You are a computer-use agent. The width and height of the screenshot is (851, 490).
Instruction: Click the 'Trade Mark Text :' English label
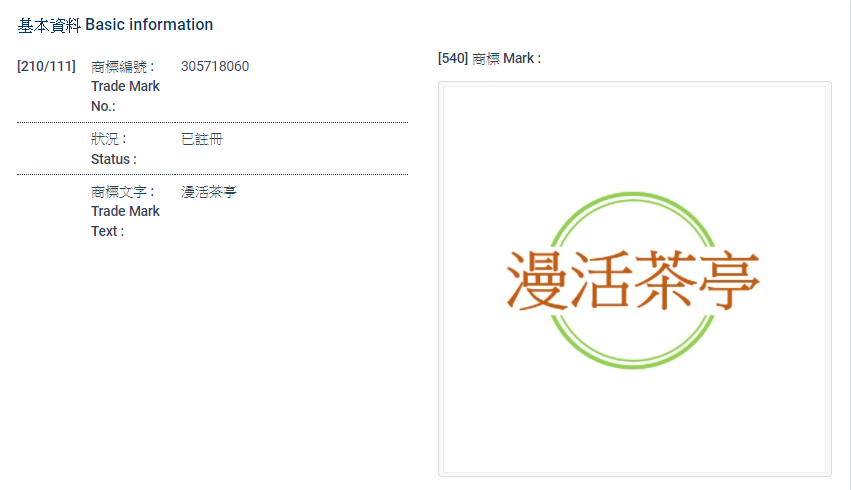click(124, 221)
